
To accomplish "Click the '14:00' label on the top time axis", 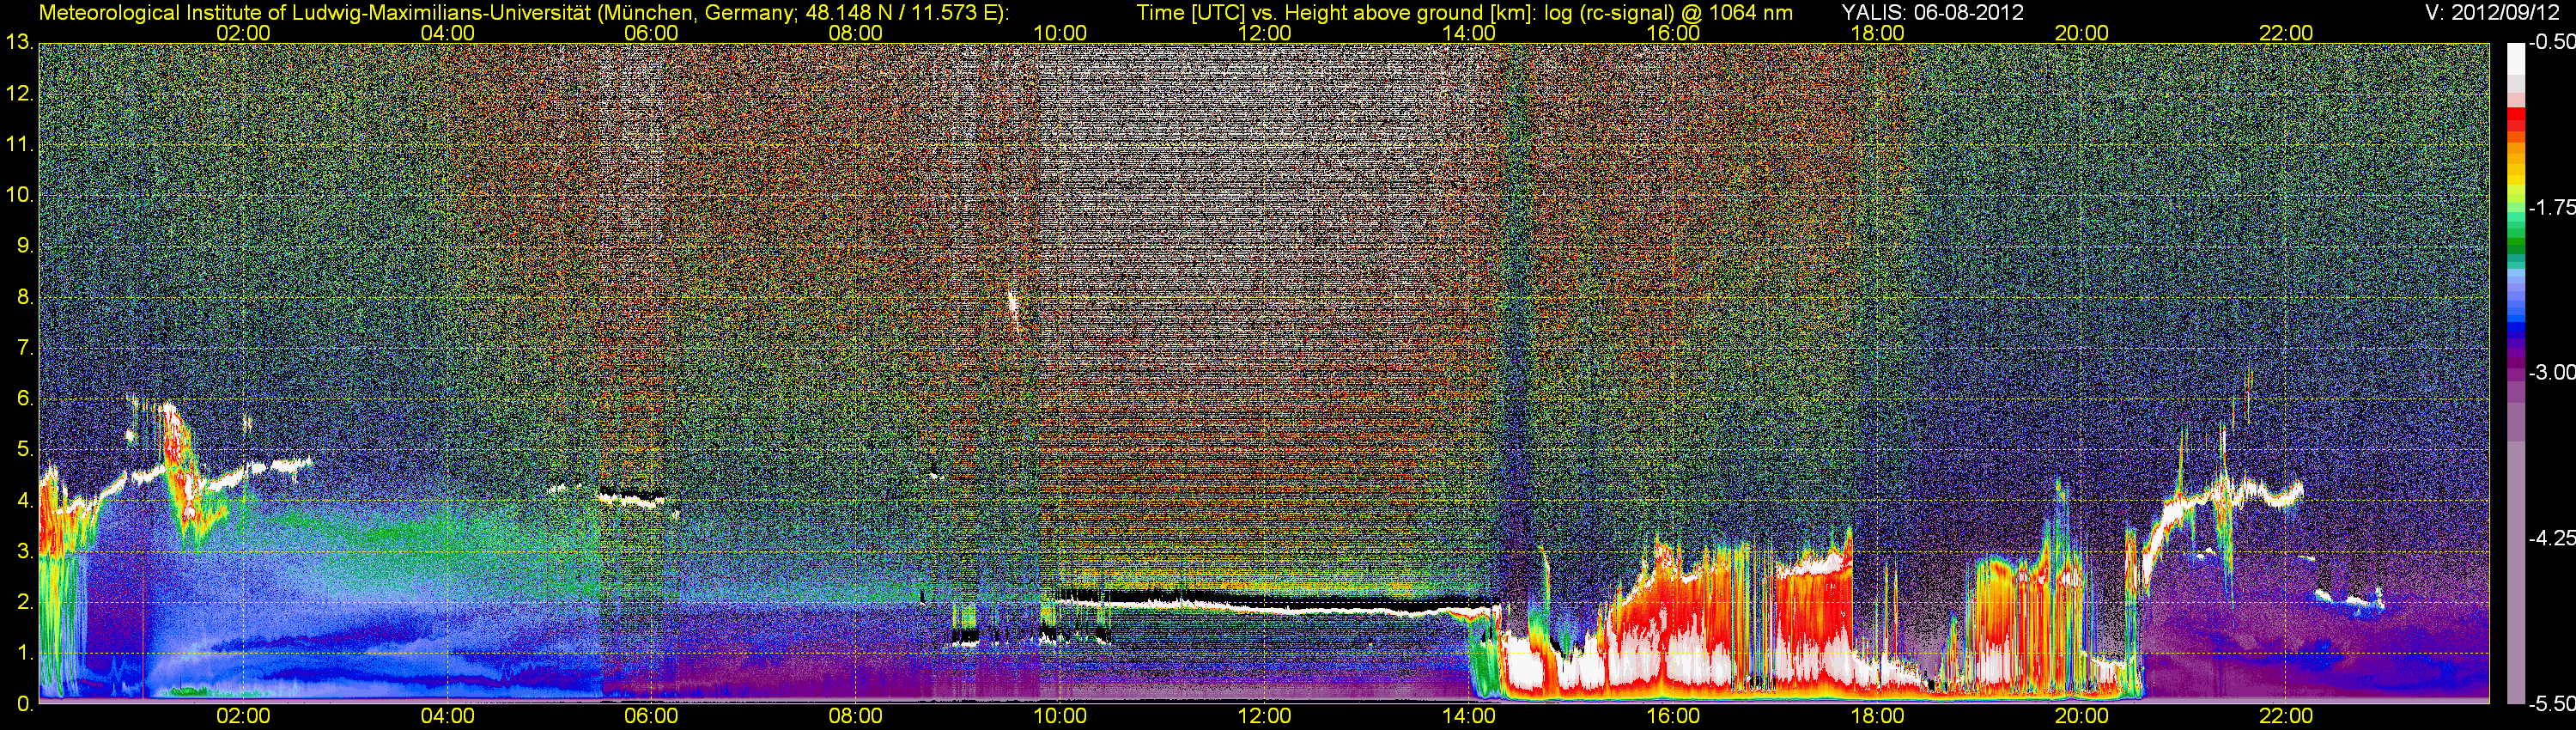I will [1469, 33].
